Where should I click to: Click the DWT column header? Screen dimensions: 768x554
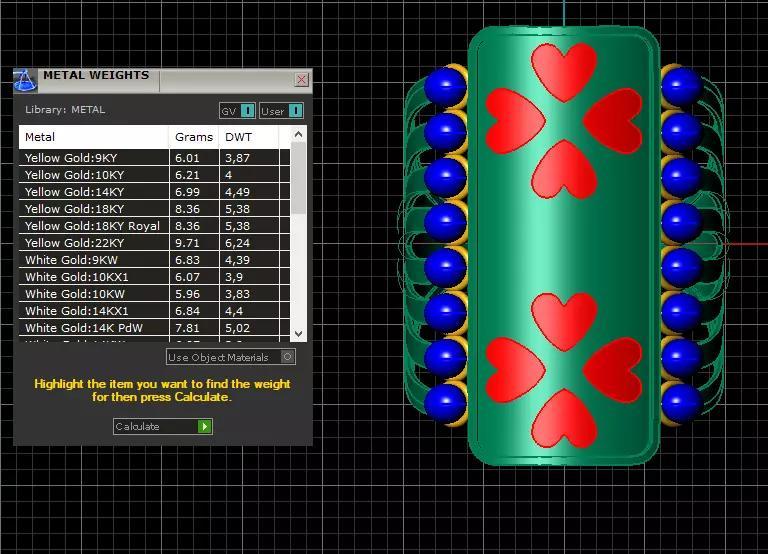(249, 137)
